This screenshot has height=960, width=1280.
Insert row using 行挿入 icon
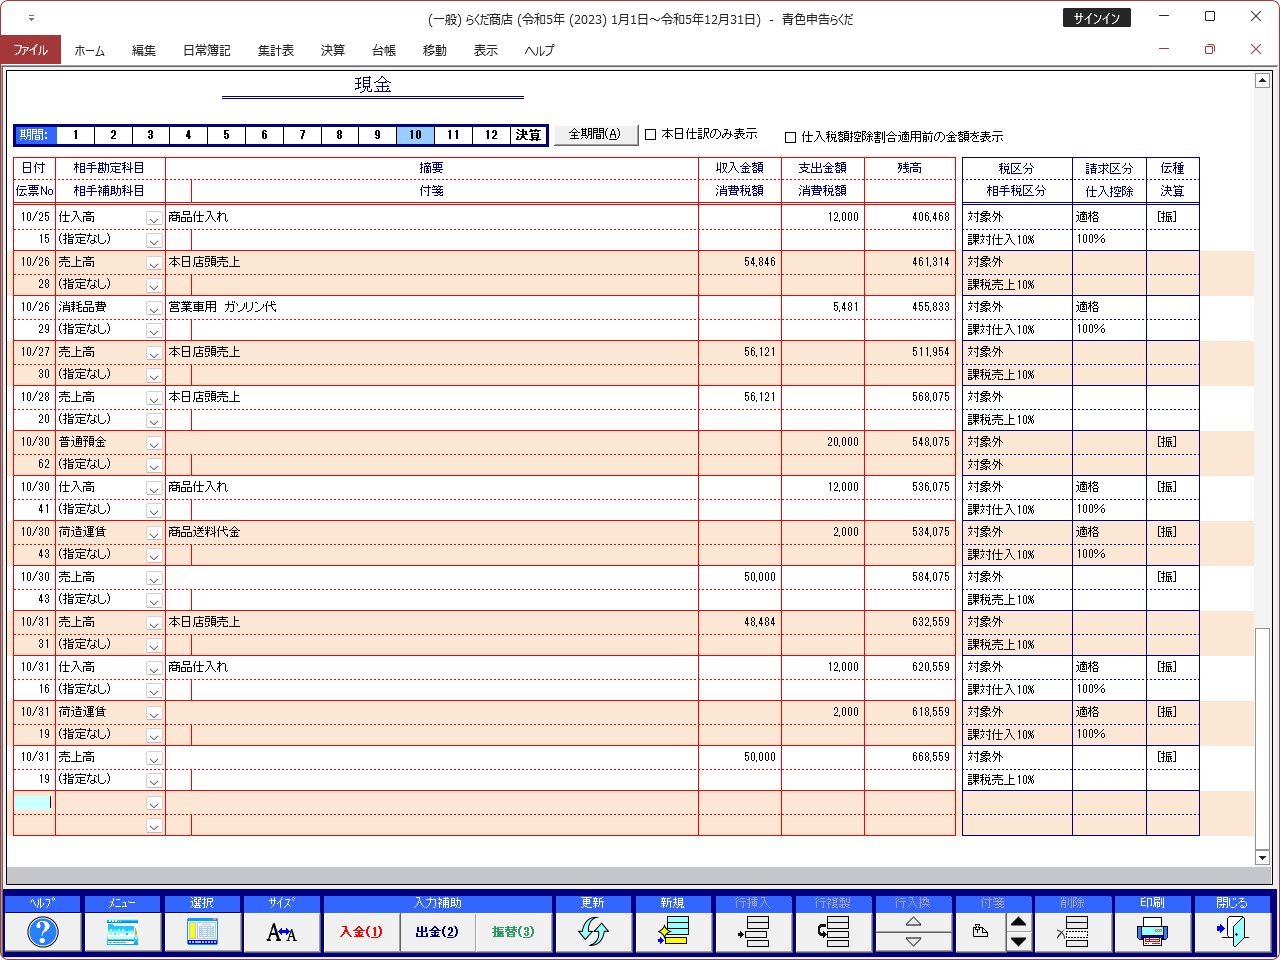(753, 932)
